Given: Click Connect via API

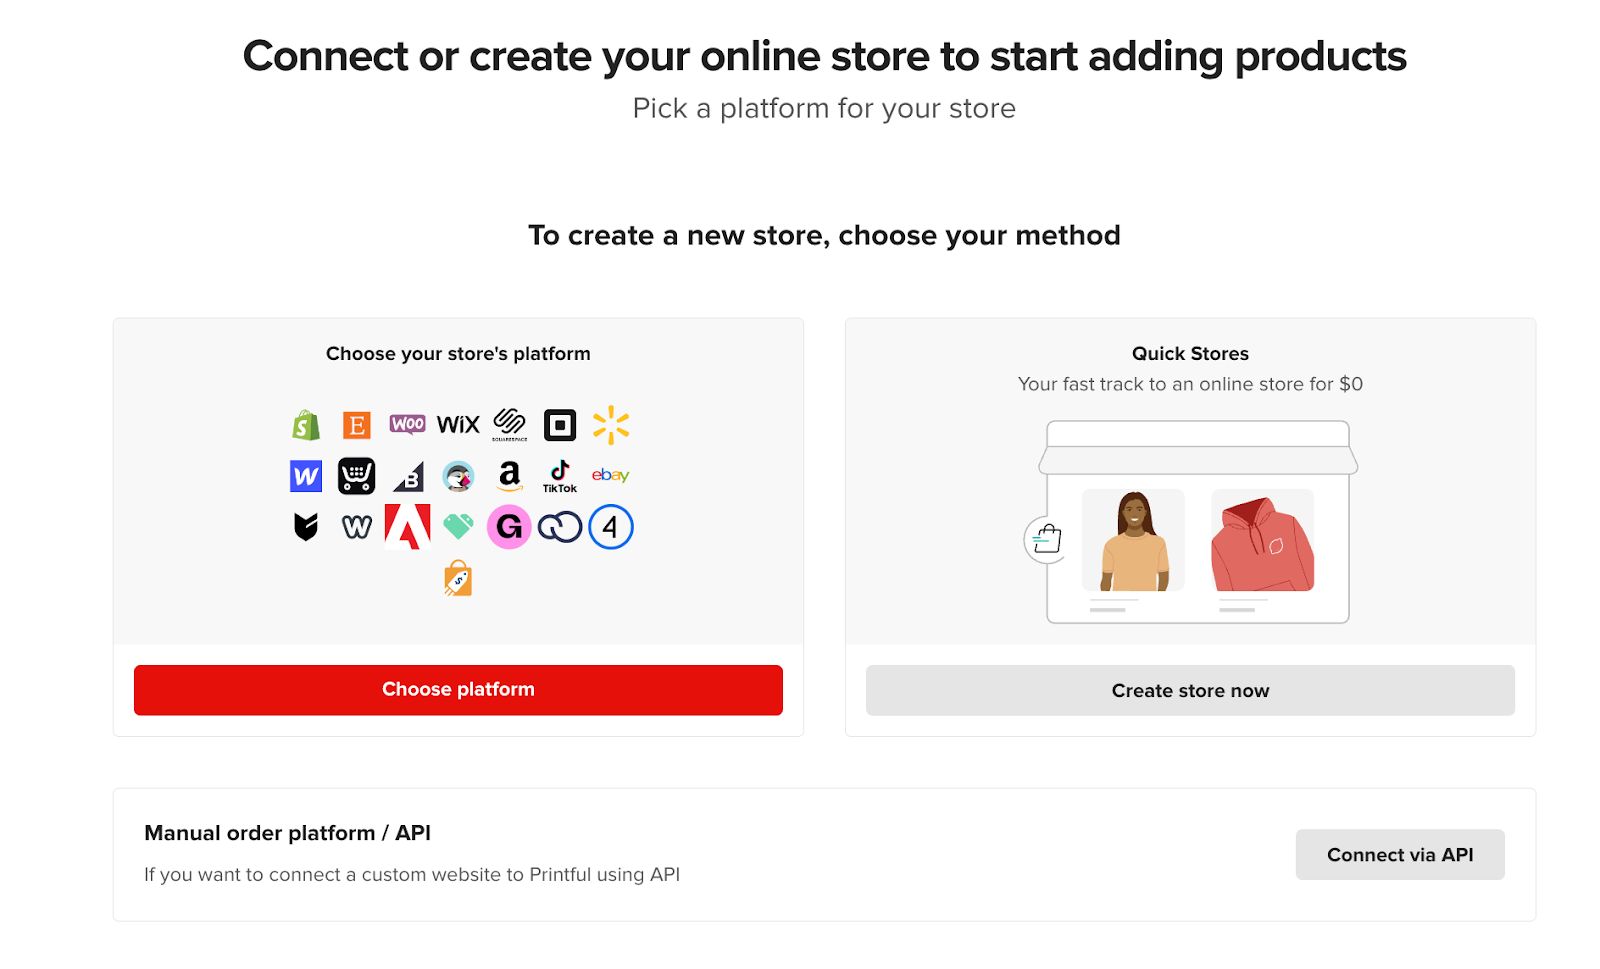Looking at the screenshot, I should (1399, 854).
